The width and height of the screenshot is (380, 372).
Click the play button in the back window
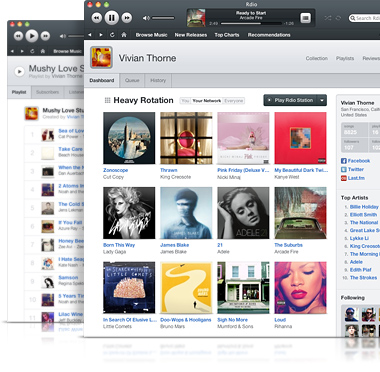tap(32, 36)
